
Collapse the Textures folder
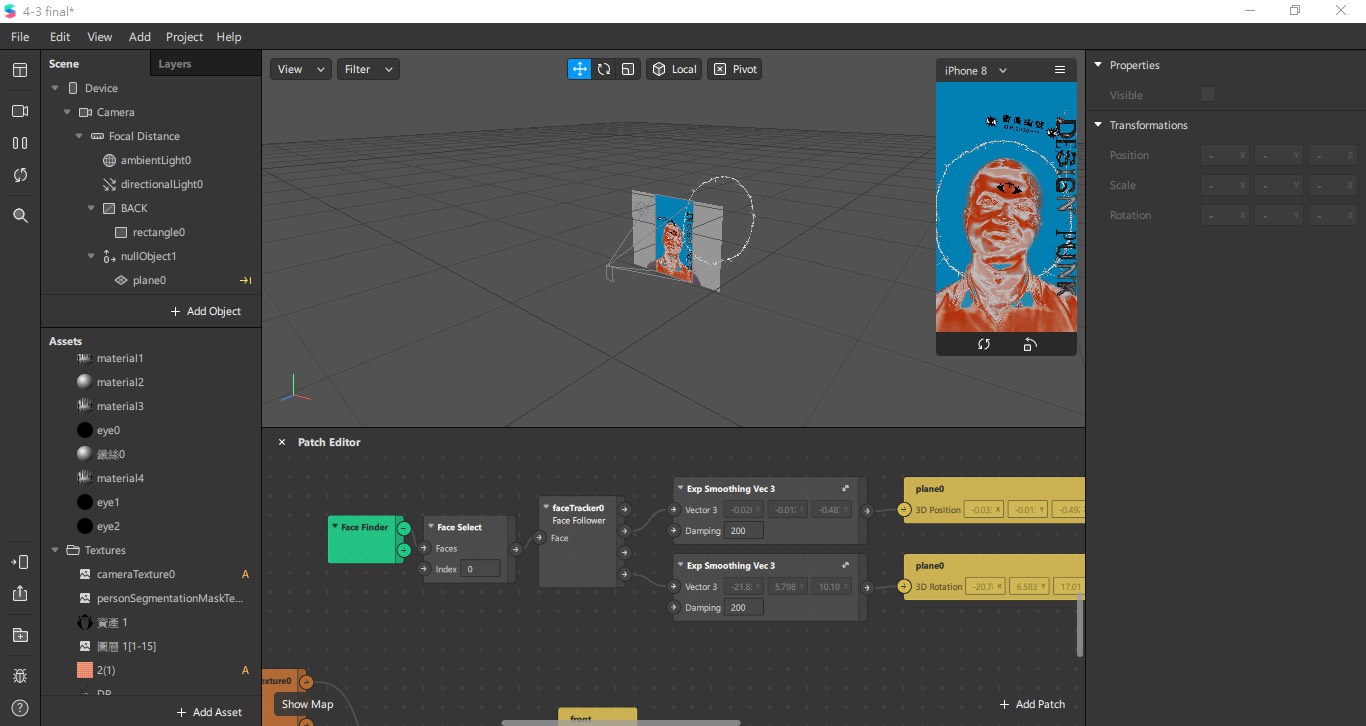coord(56,550)
